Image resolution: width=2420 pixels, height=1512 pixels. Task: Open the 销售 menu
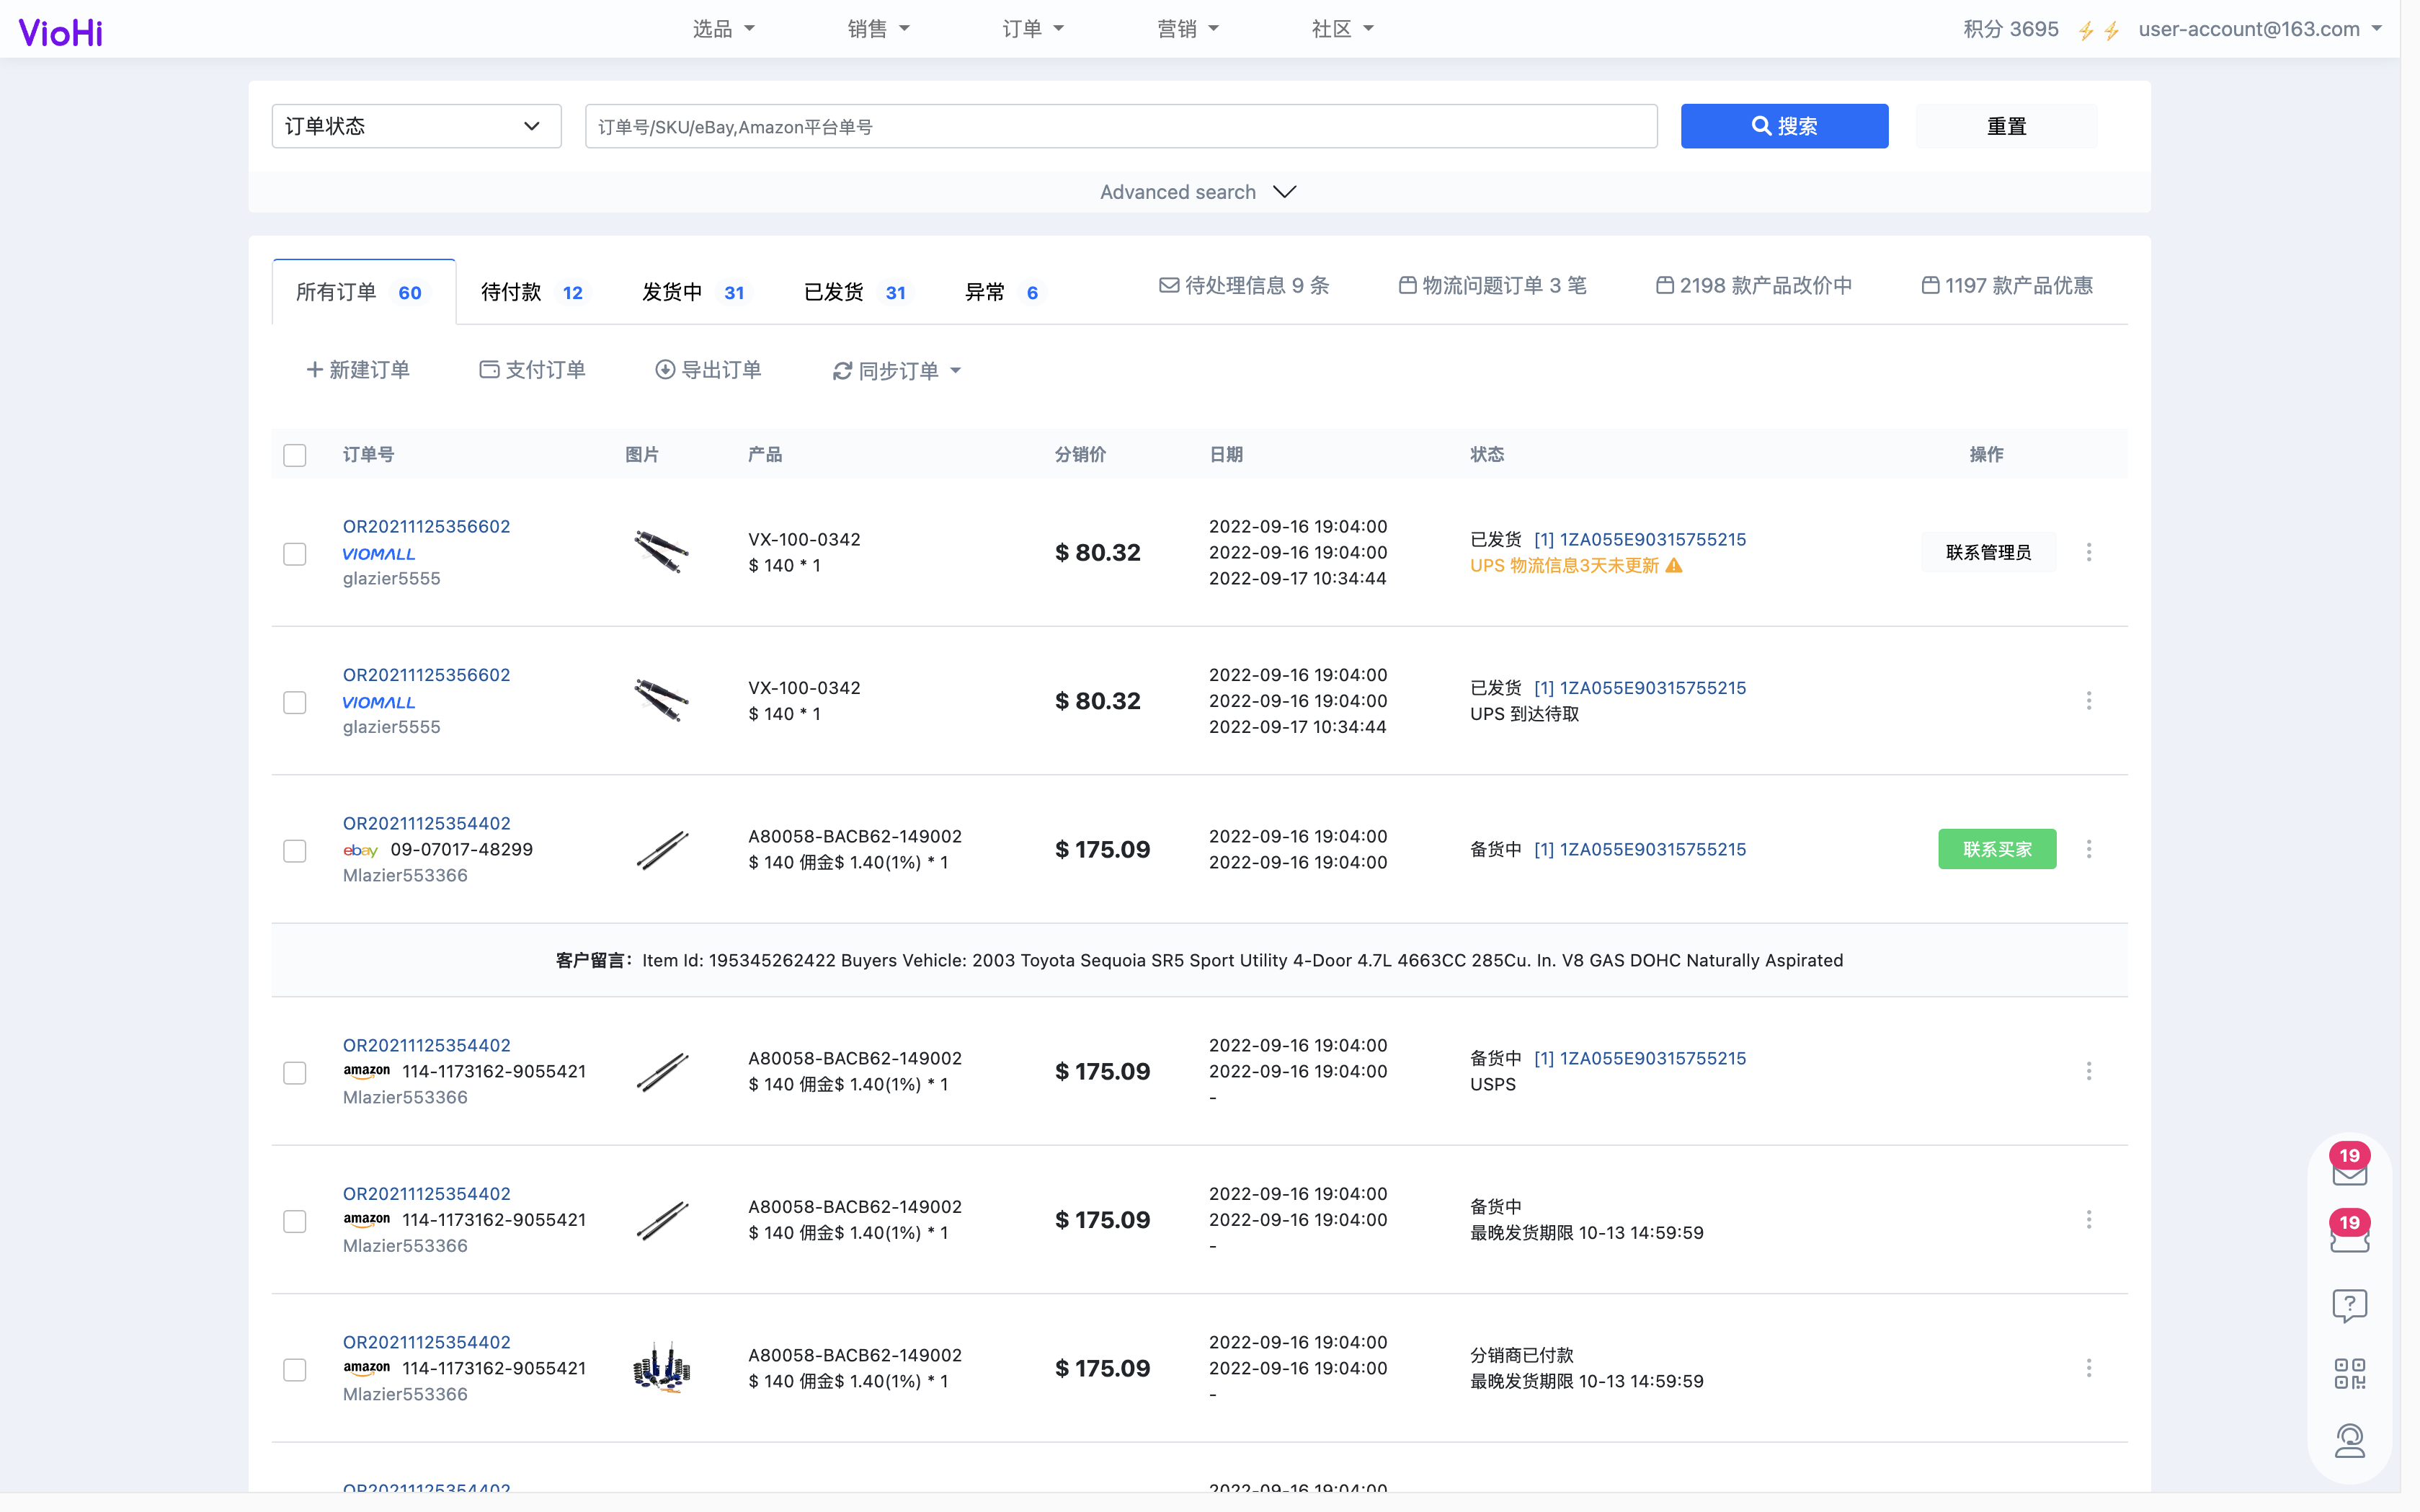point(878,29)
